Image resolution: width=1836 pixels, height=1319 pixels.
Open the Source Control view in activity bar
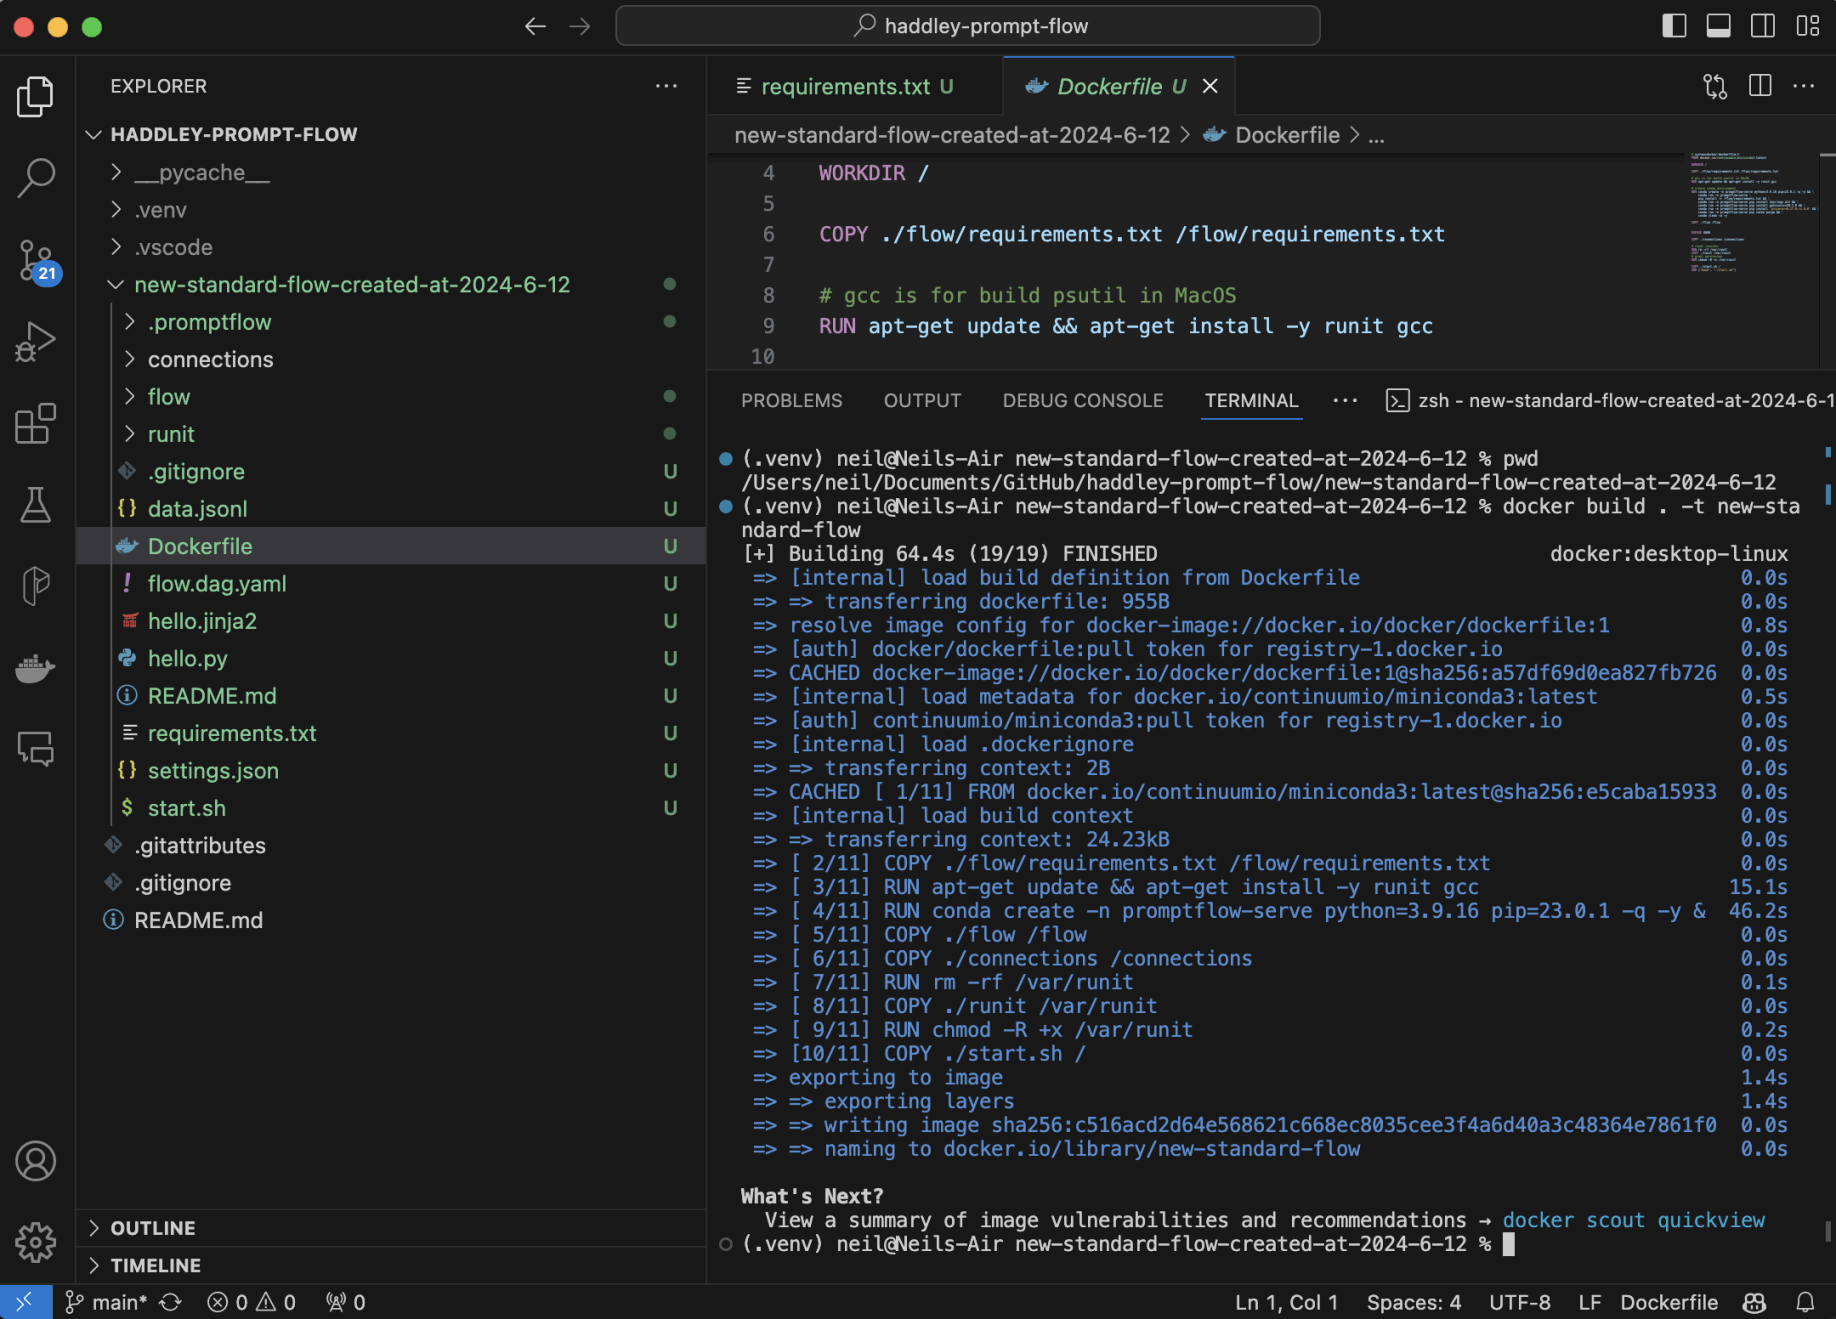click(x=36, y=260)
